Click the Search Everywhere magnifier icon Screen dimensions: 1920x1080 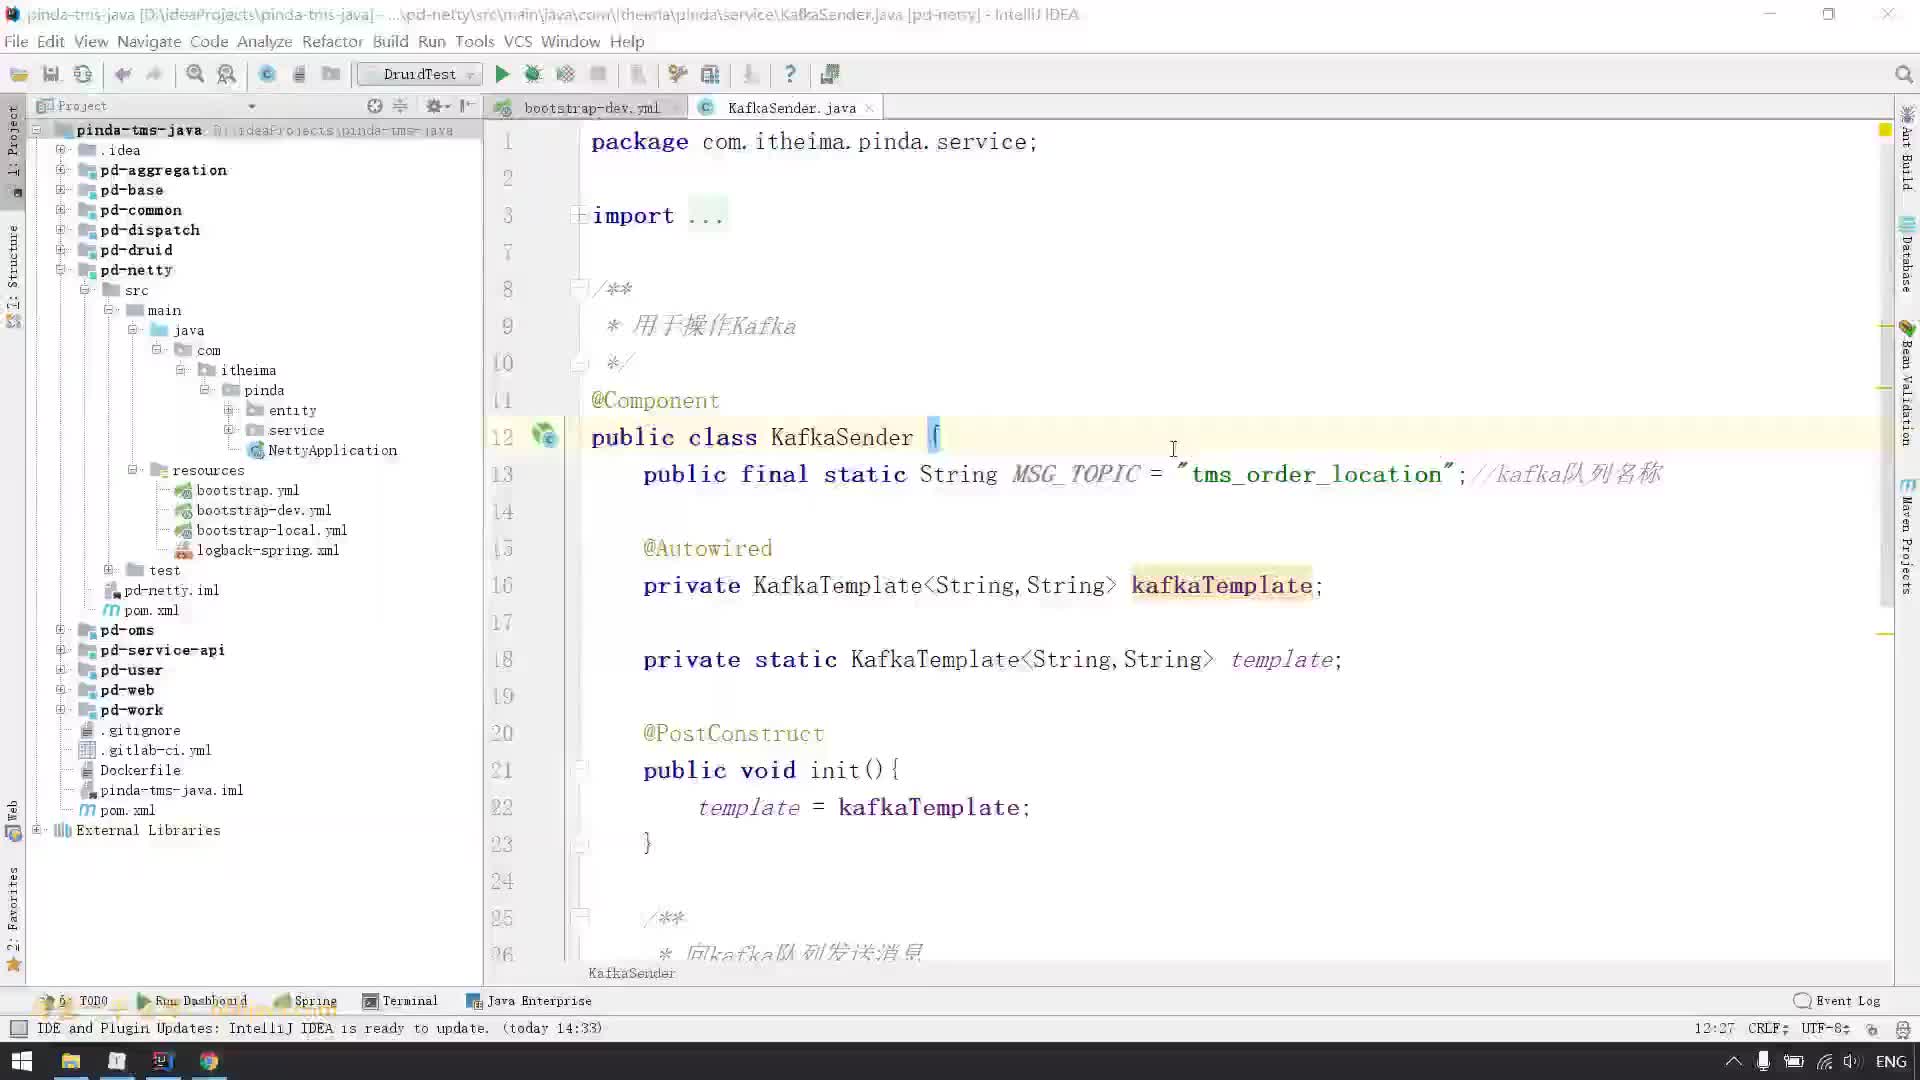click(x=1904, y=74)
